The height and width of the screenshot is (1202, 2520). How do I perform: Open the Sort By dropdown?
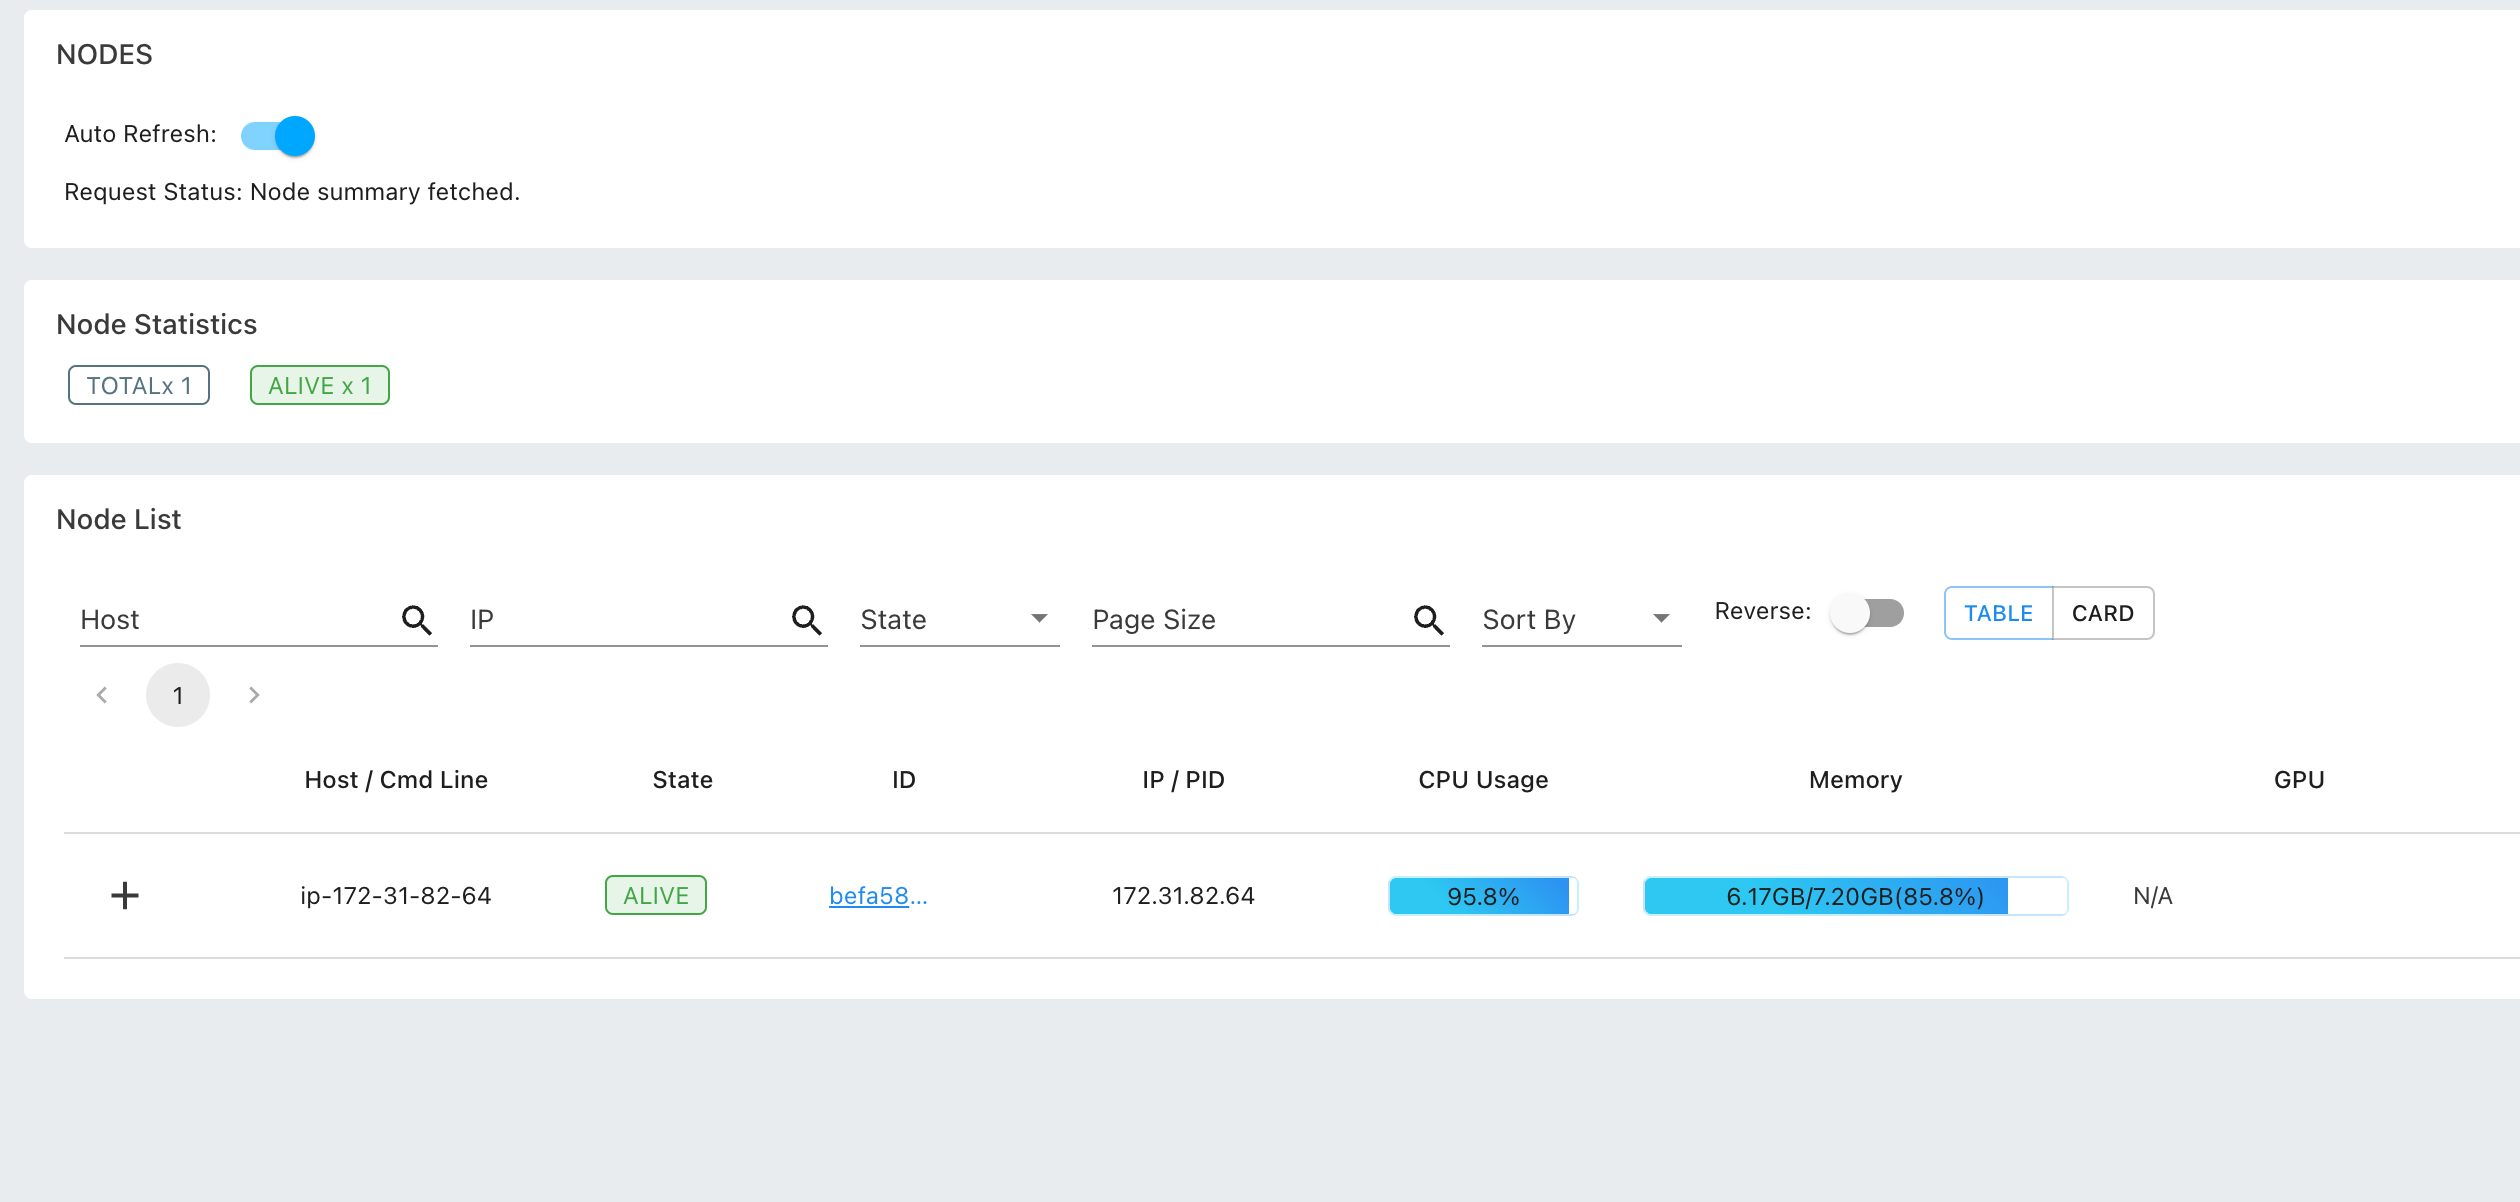tap(1581, 620)
